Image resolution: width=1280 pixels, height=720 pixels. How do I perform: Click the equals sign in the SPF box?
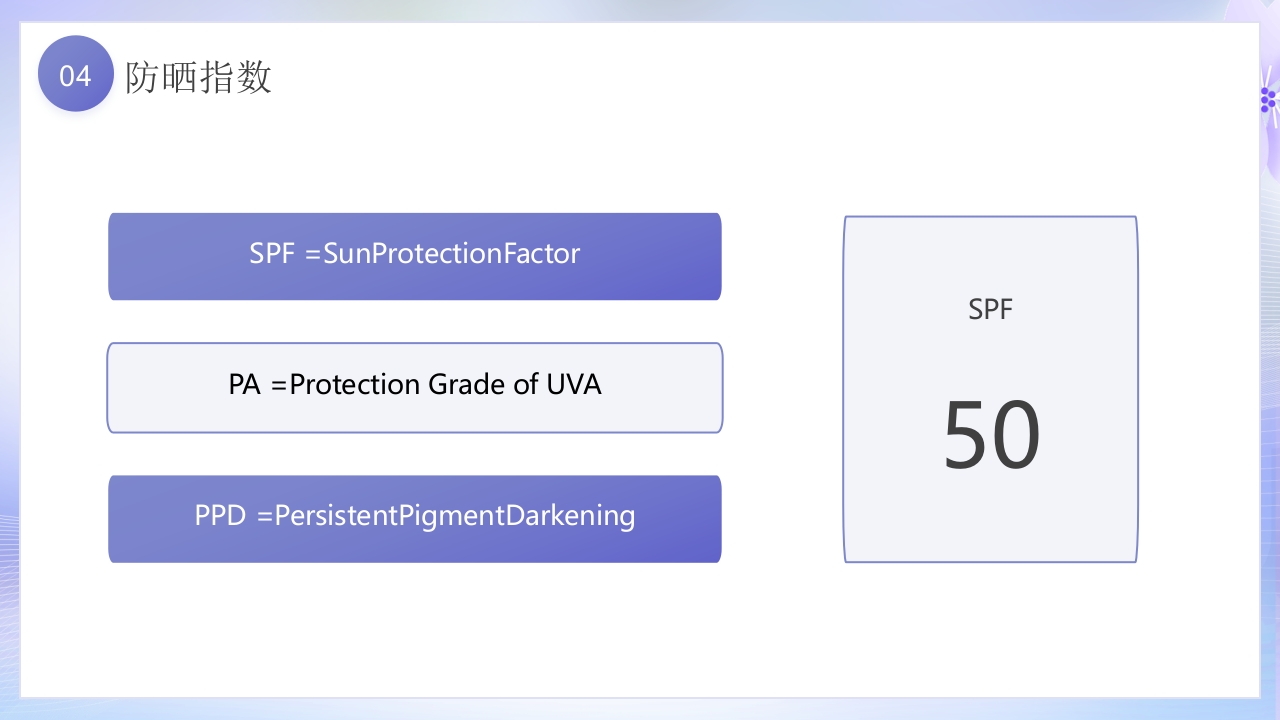(312, 255)
